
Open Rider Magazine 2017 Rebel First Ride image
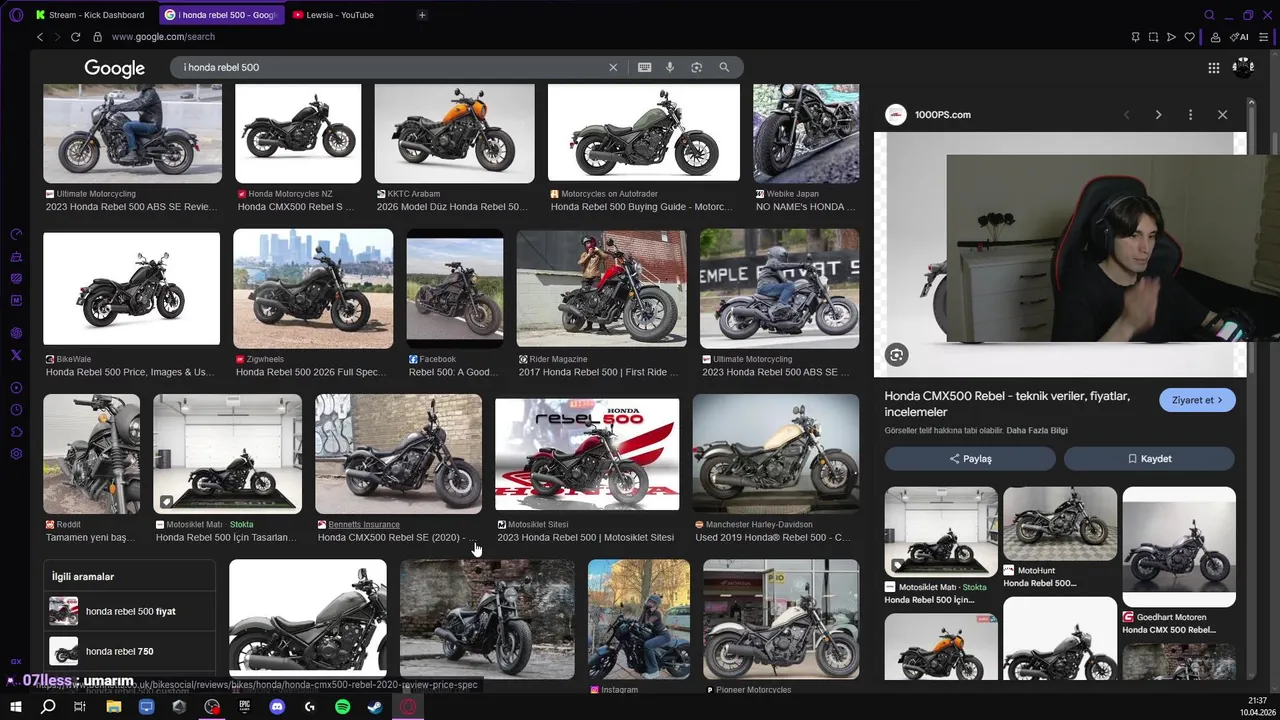tap(601, 289)
